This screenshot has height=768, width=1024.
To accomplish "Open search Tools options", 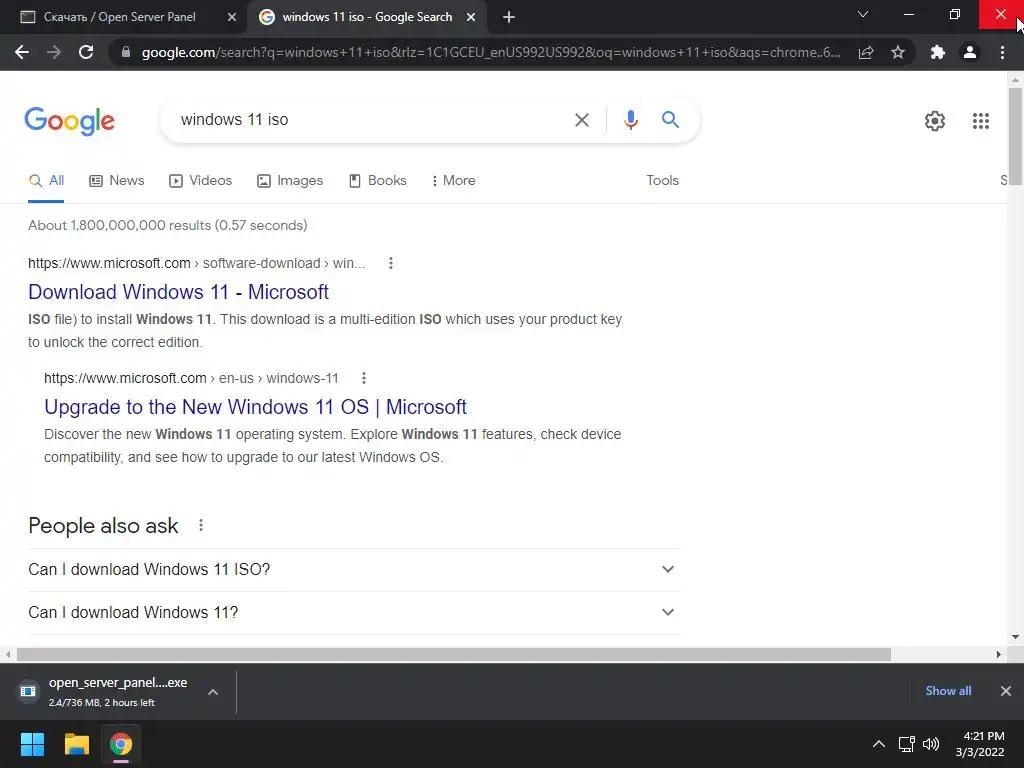I will [662, 181].
